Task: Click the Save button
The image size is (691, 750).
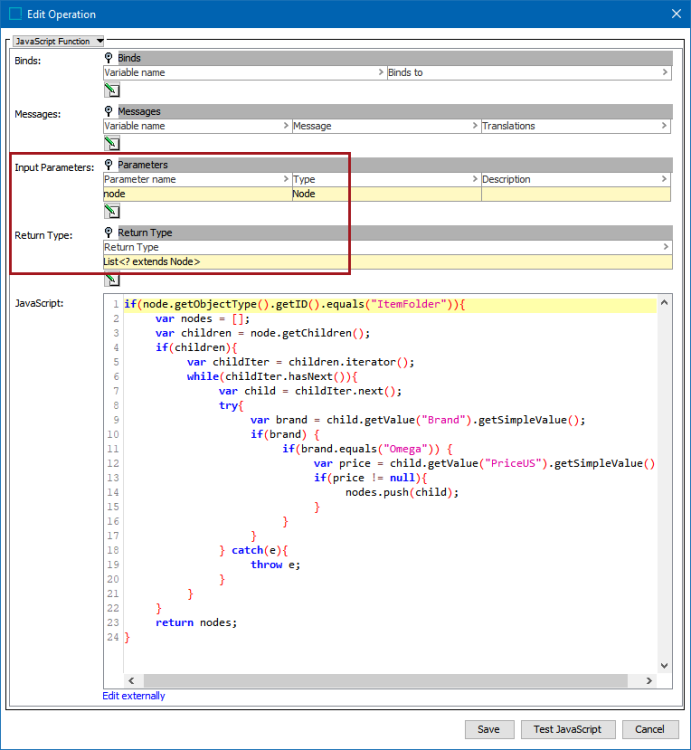Action: [489, 729]
